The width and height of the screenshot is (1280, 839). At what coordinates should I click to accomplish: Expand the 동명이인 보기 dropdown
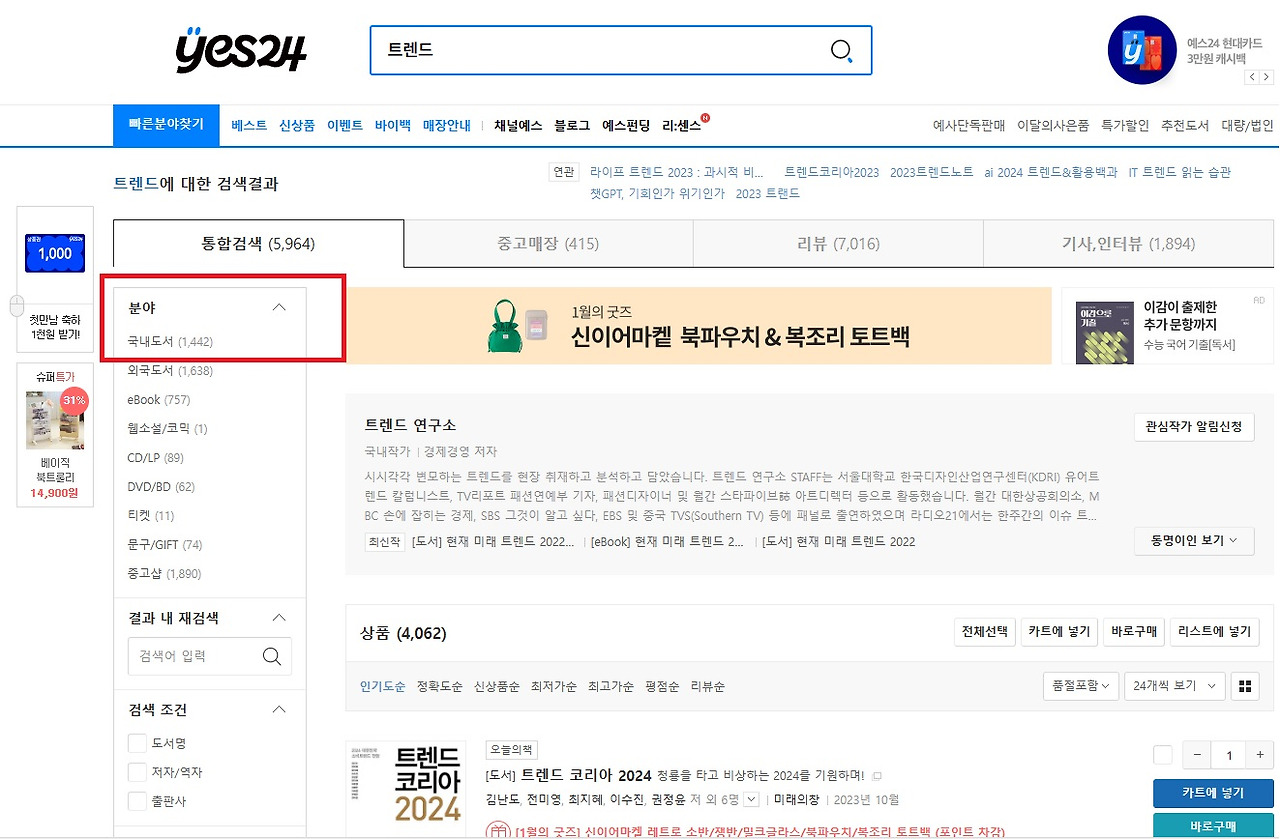tap(1194, 540)
